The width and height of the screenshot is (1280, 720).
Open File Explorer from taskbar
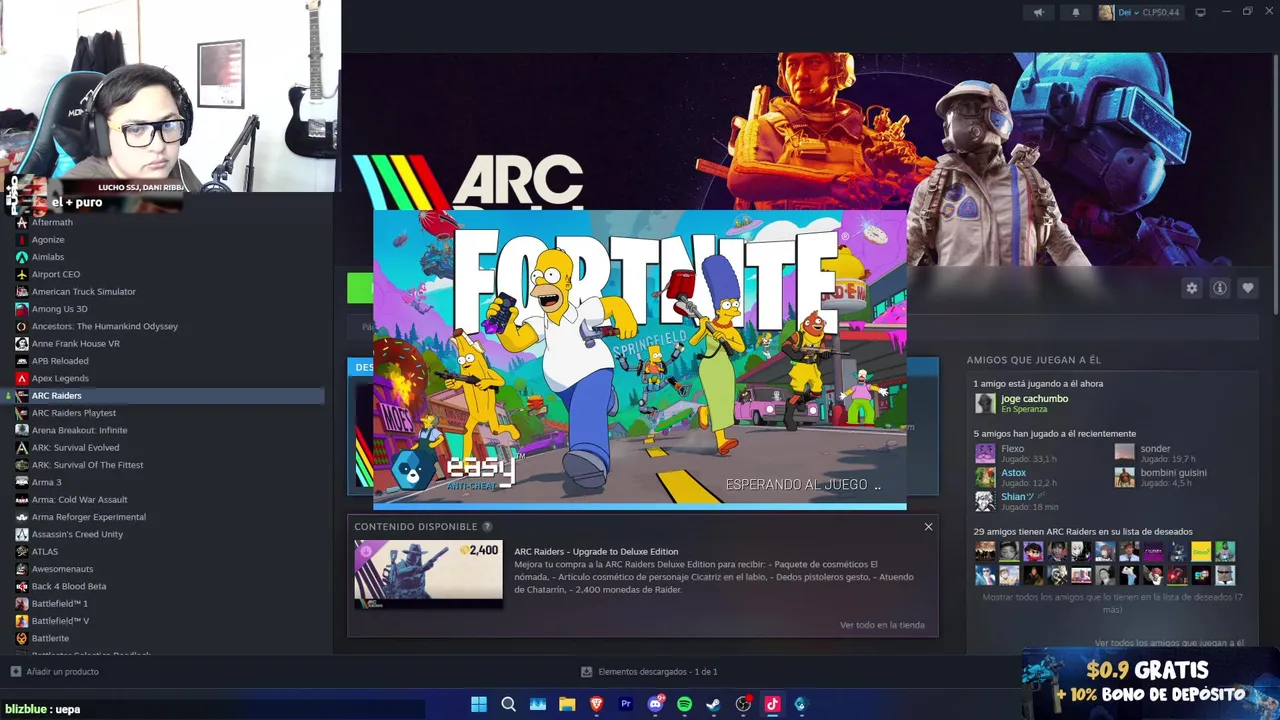pyautogui.click(x=567, y=704)
